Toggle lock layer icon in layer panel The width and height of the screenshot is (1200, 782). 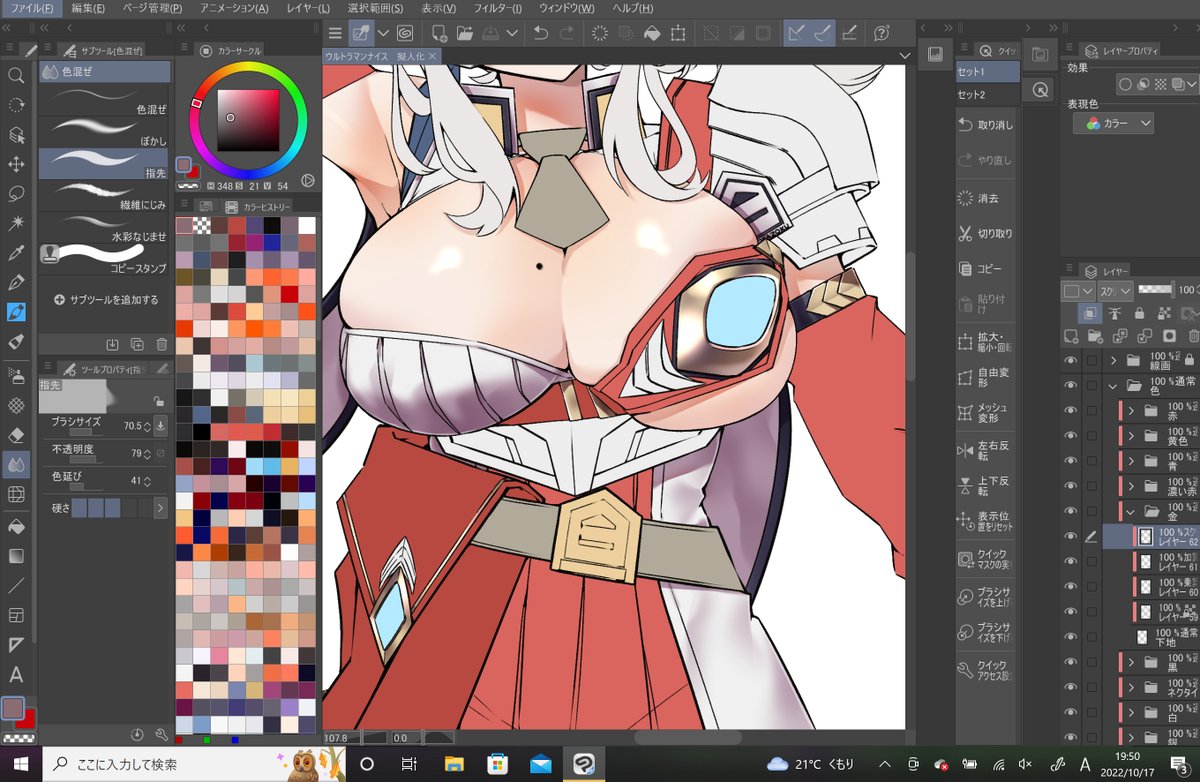click(x=1138, y=313)
